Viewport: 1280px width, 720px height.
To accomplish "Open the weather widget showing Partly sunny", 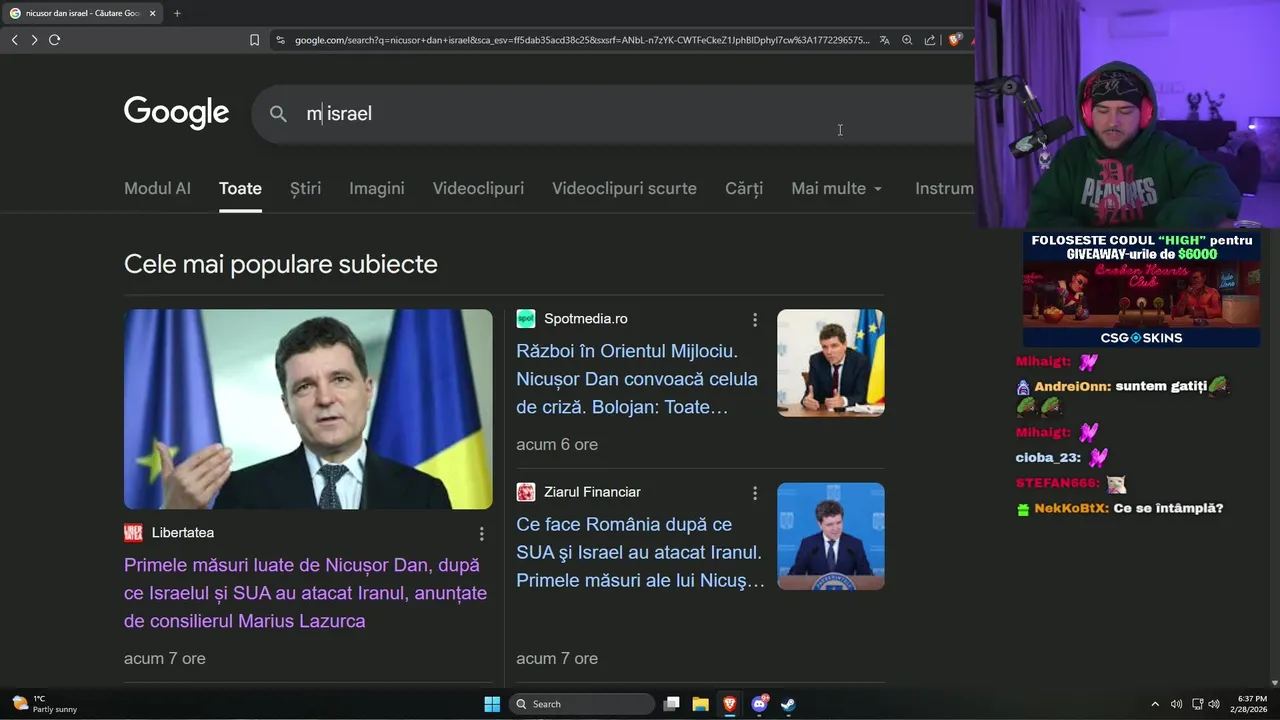I will pyautogui.click(x=45, y=704).
